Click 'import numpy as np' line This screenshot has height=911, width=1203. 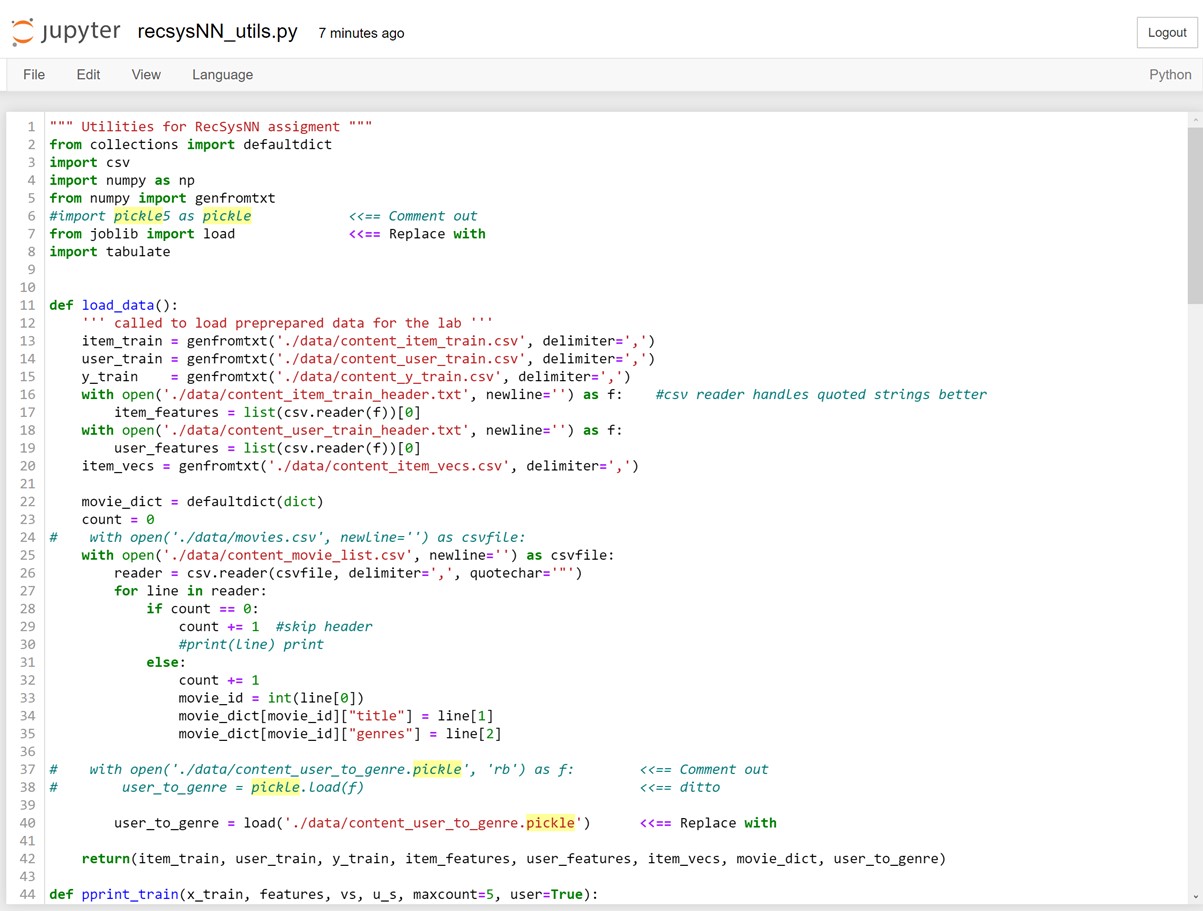click(122, 180)
